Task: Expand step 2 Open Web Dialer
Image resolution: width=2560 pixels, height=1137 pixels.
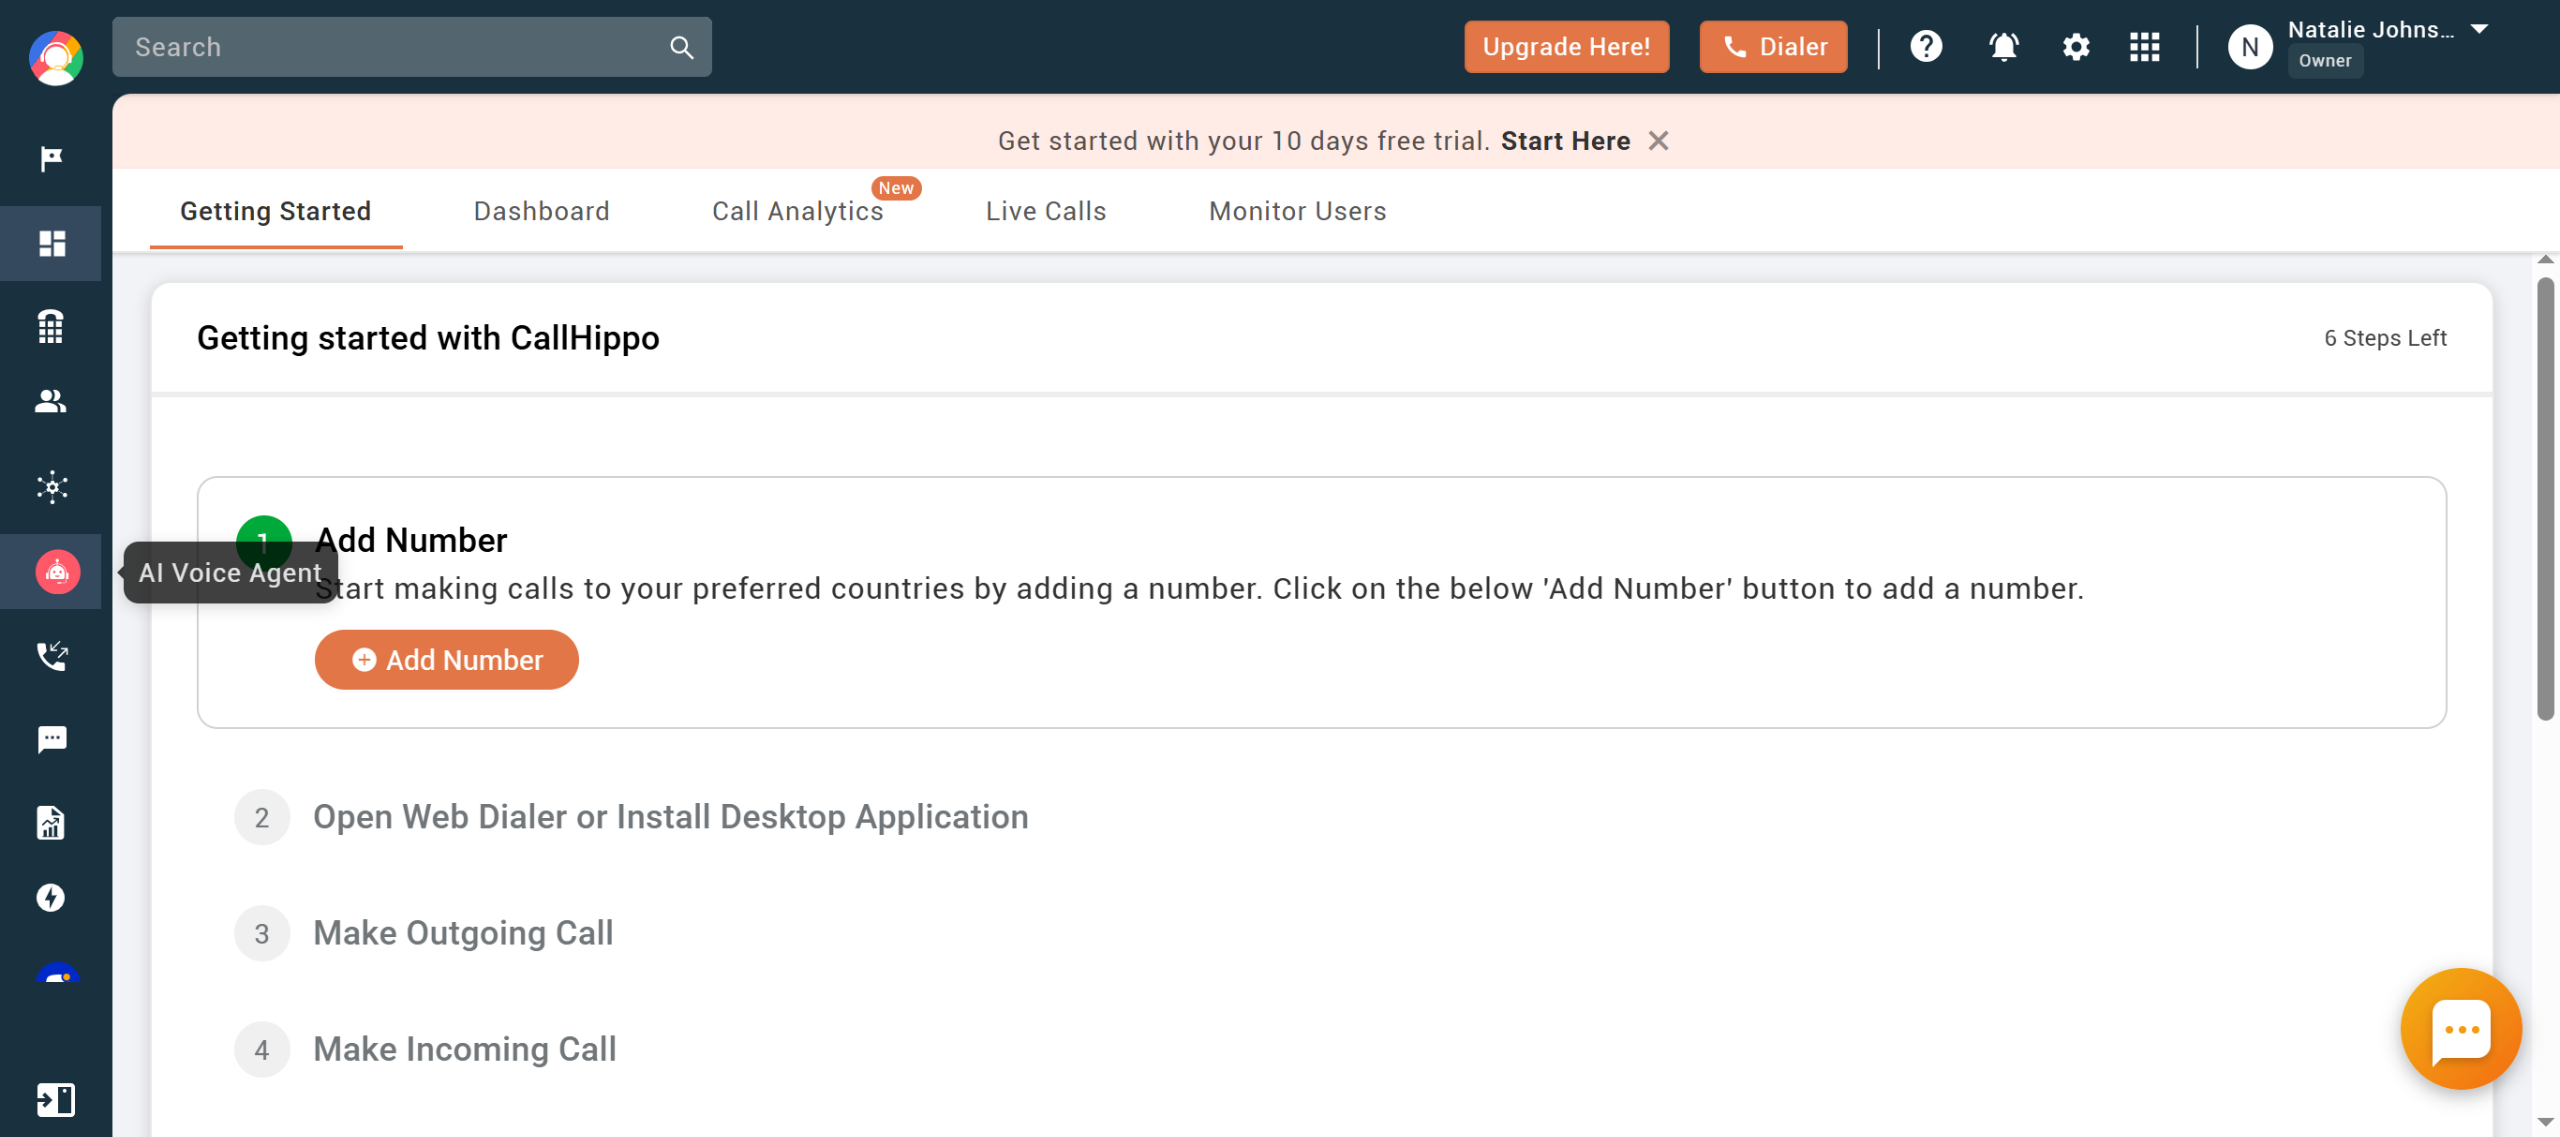Action: pos(670,817)
